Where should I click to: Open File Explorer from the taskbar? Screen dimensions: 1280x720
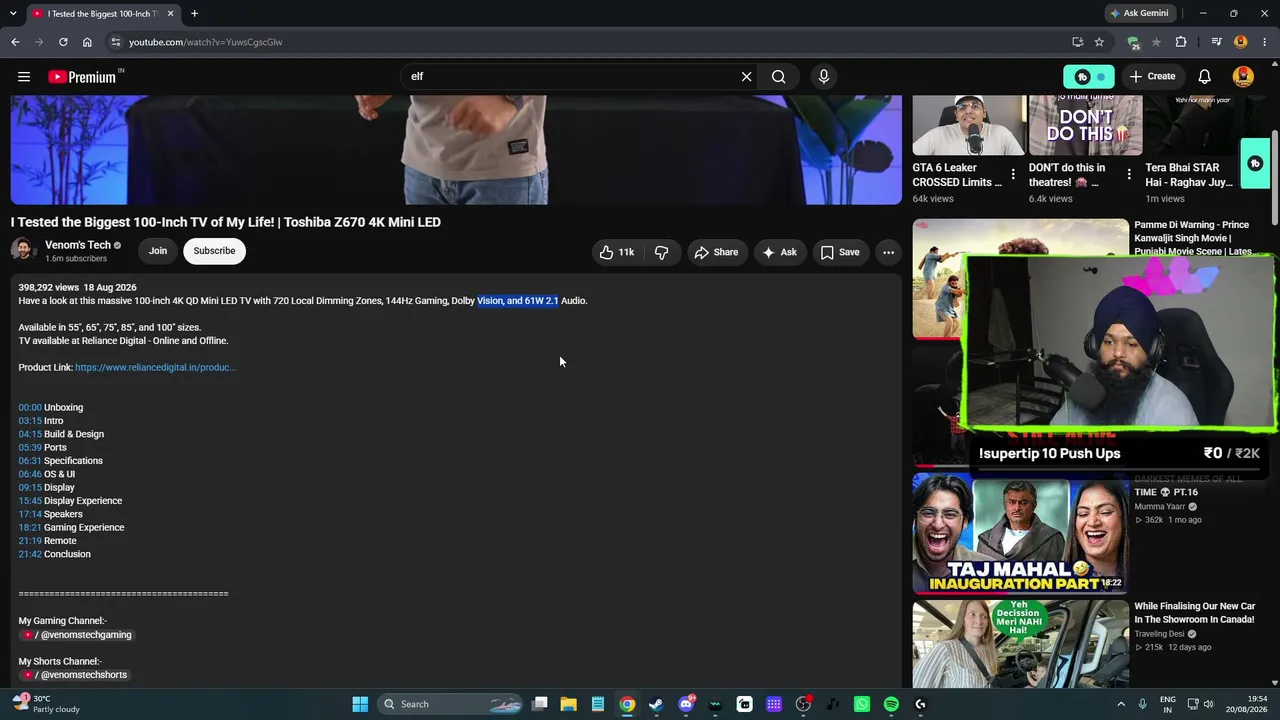[568, 704]
